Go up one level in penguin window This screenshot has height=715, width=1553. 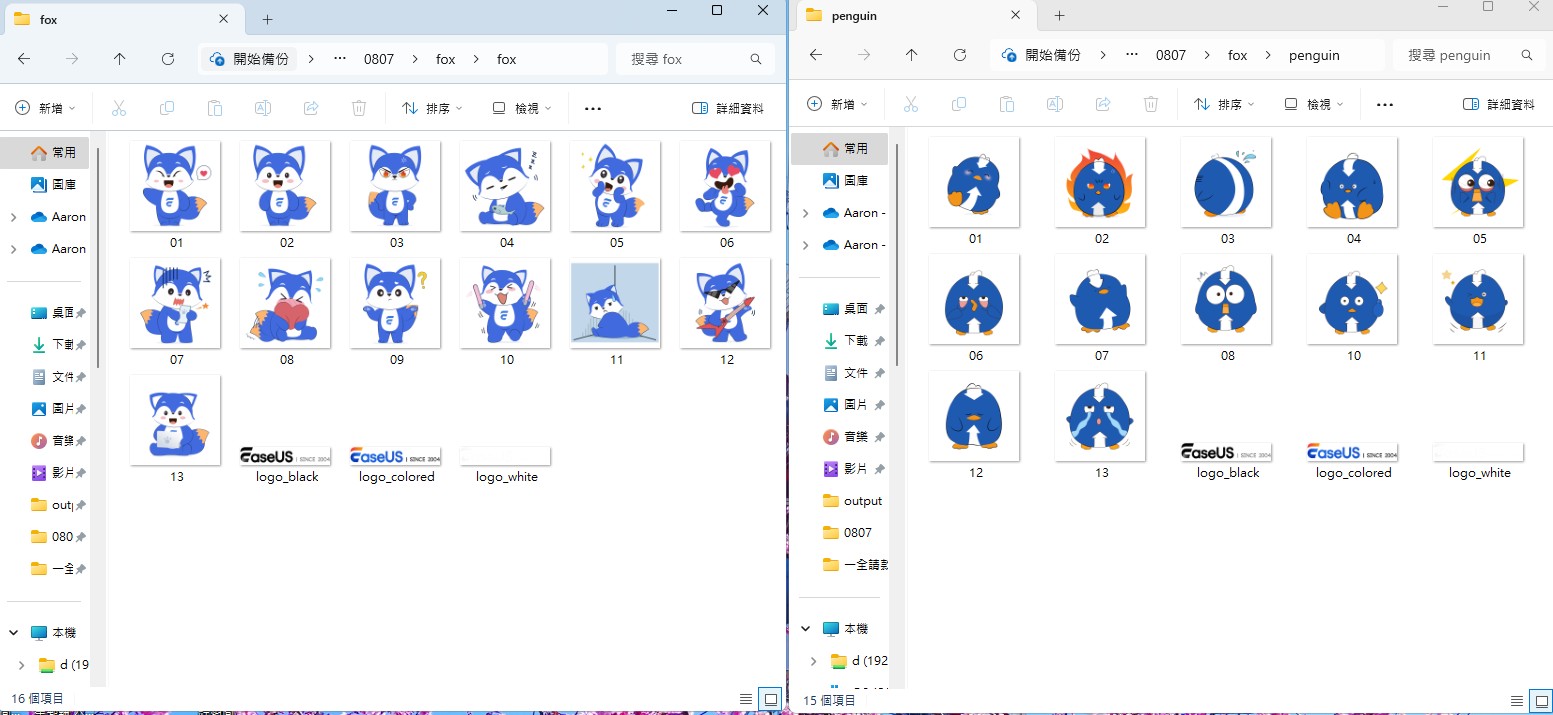[x=911, y=55]
